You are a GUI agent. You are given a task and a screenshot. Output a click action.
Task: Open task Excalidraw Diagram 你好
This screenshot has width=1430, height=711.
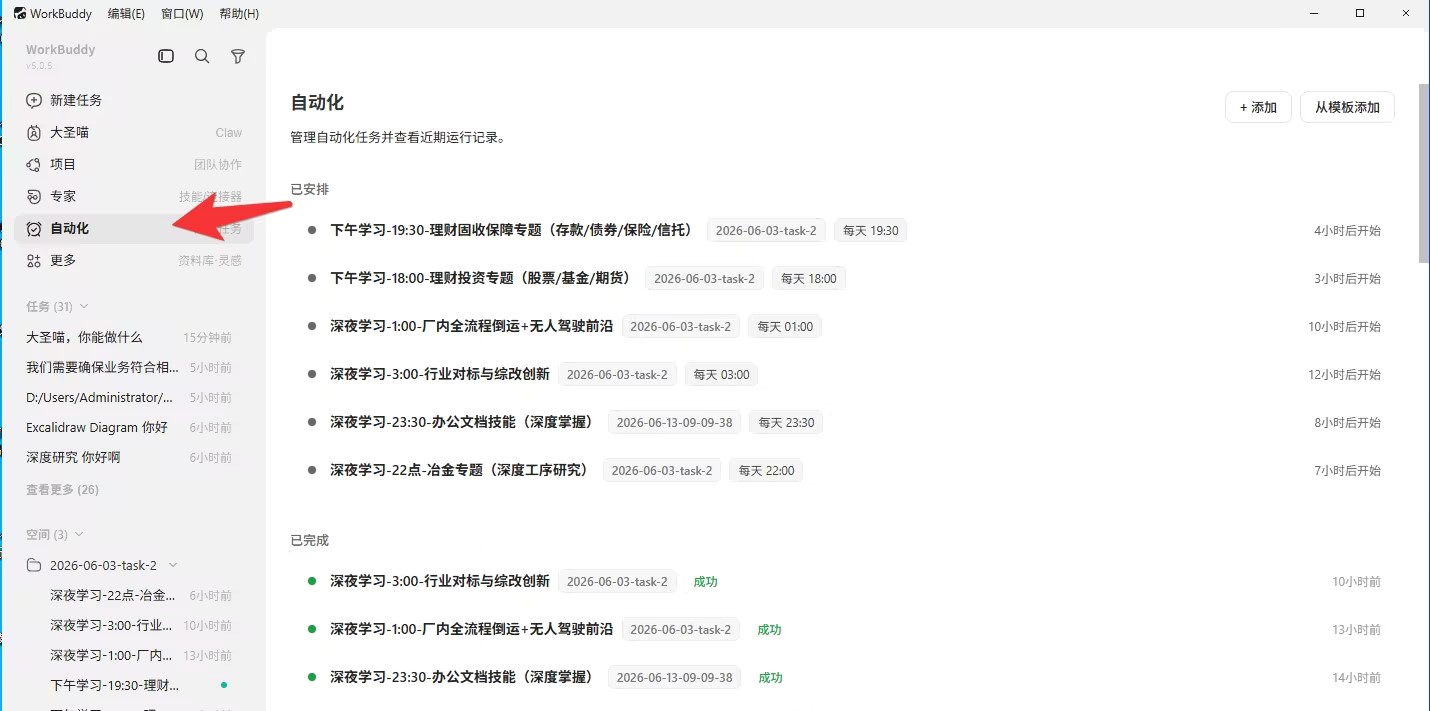[x=134, y=427]
